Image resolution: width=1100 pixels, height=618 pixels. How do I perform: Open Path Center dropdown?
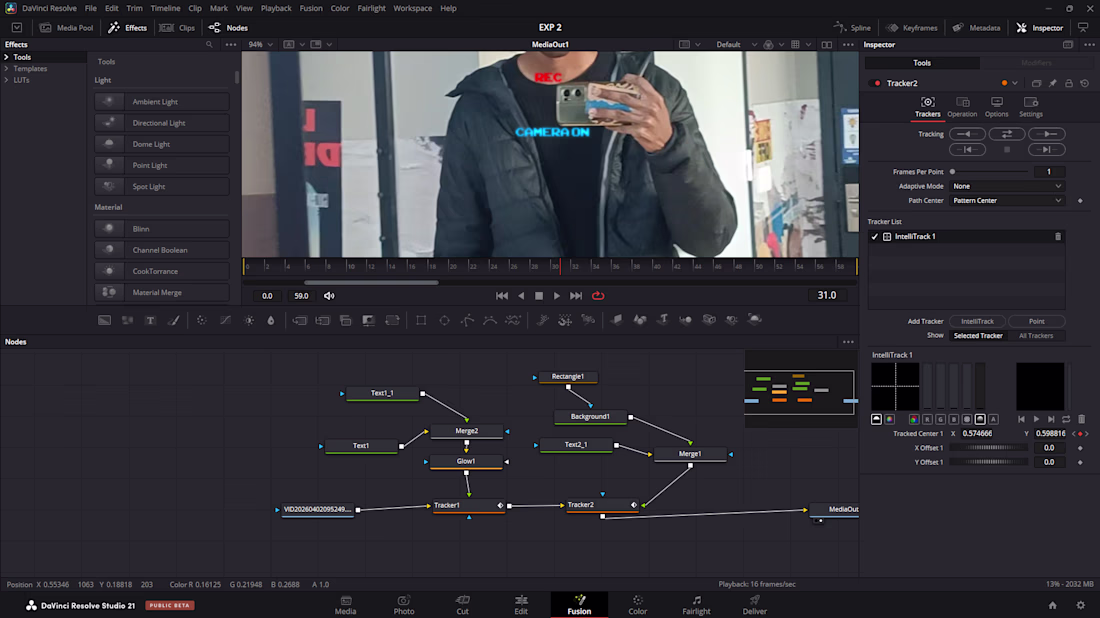(x=1007, y=201)
